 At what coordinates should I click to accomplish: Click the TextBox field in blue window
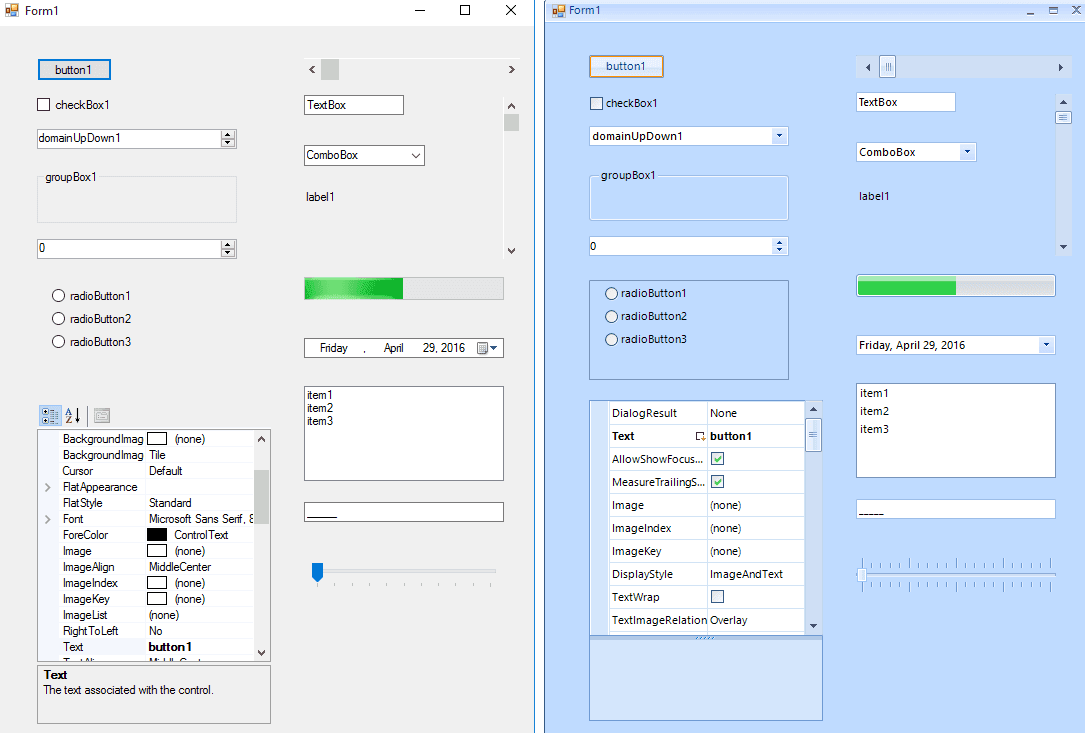pos(906,102)
